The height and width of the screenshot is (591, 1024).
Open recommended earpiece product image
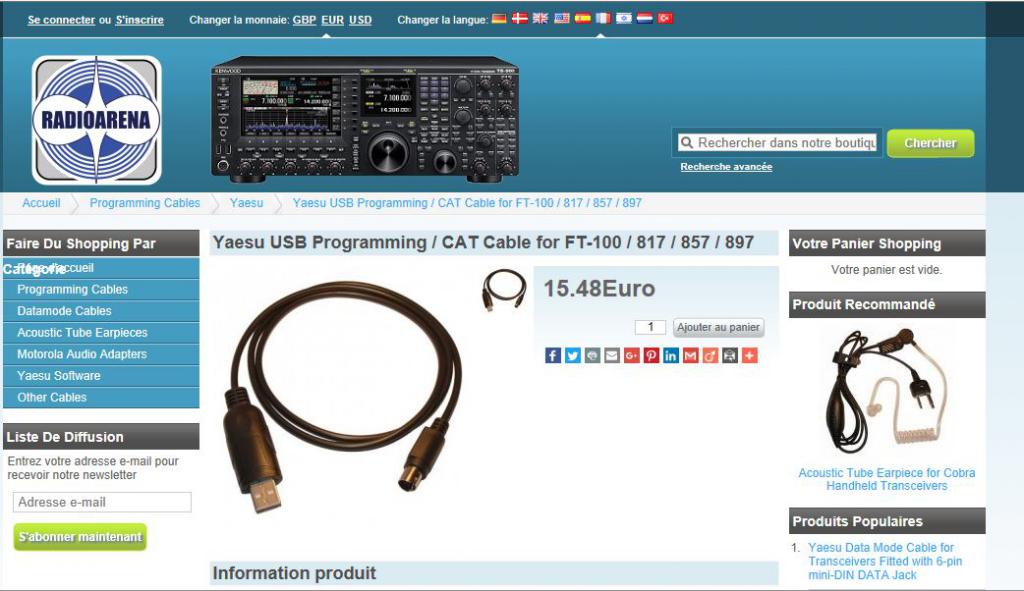tap(886, 392)
